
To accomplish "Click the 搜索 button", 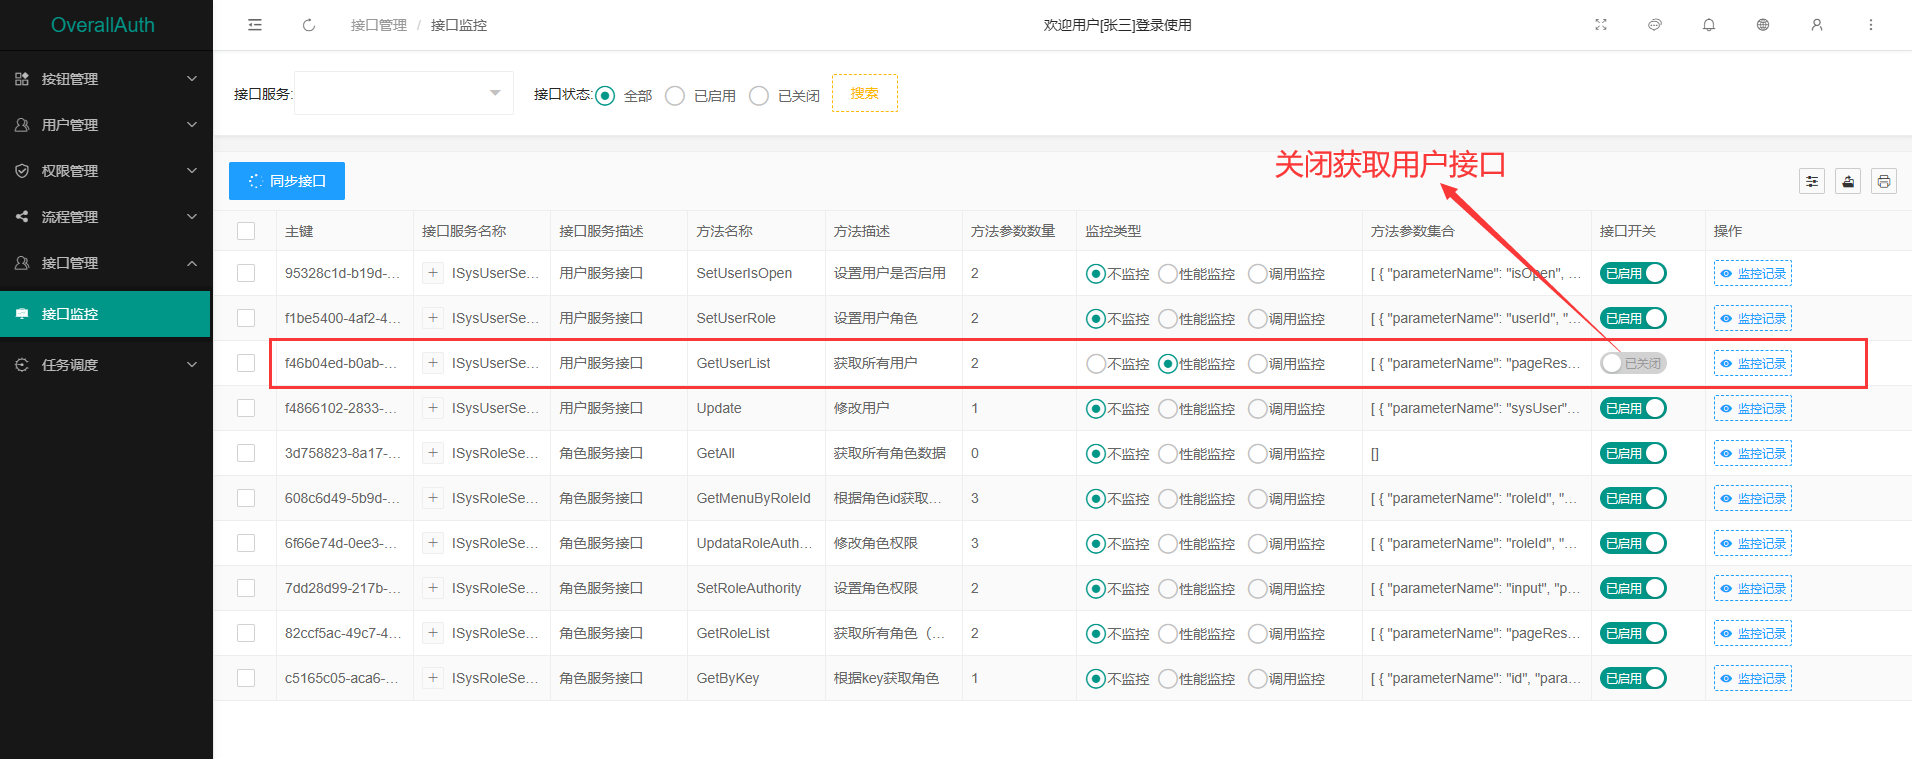I will click(x=864, y=93).
